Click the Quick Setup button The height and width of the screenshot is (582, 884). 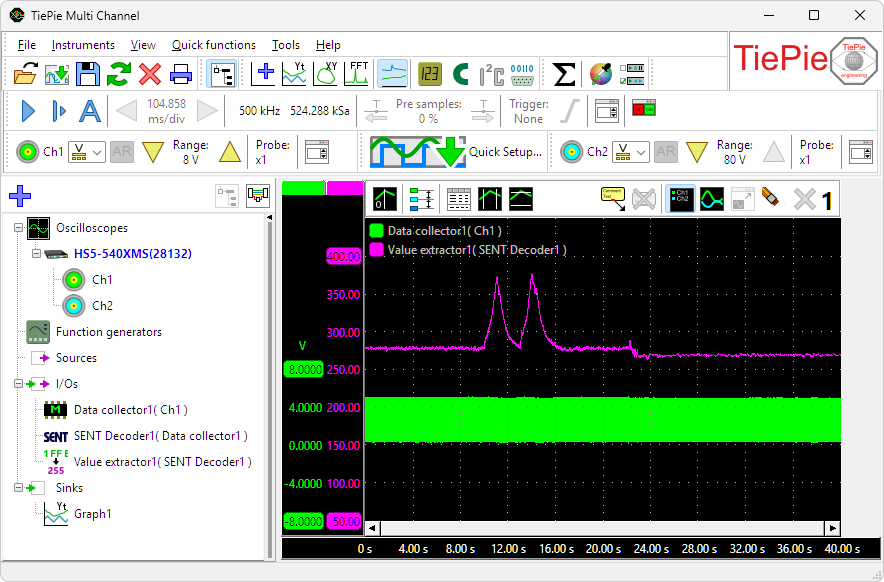[456, 152]
